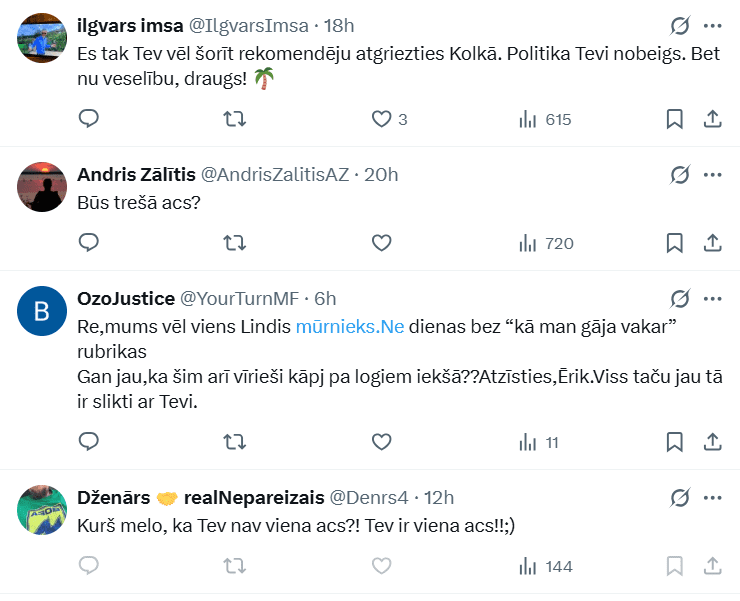The width and height of the screenshot is (740, 601).
Task: Retweet ilgvars imsa's post
Action: [x=234, y=119]
